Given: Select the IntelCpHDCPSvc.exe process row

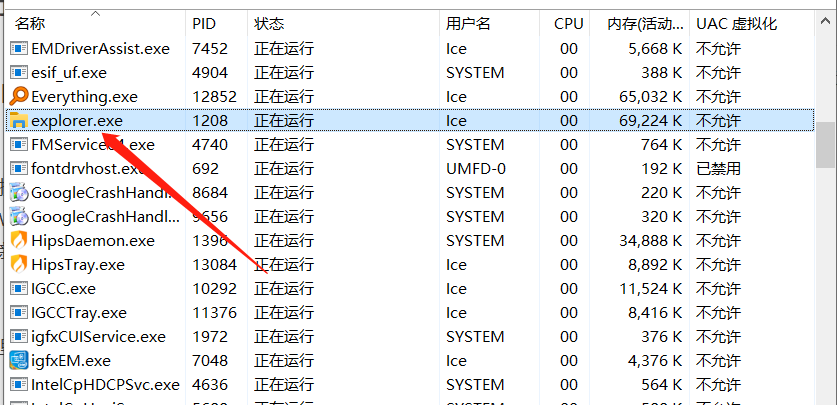Looking at the screenshot, I should coord(409,385).
